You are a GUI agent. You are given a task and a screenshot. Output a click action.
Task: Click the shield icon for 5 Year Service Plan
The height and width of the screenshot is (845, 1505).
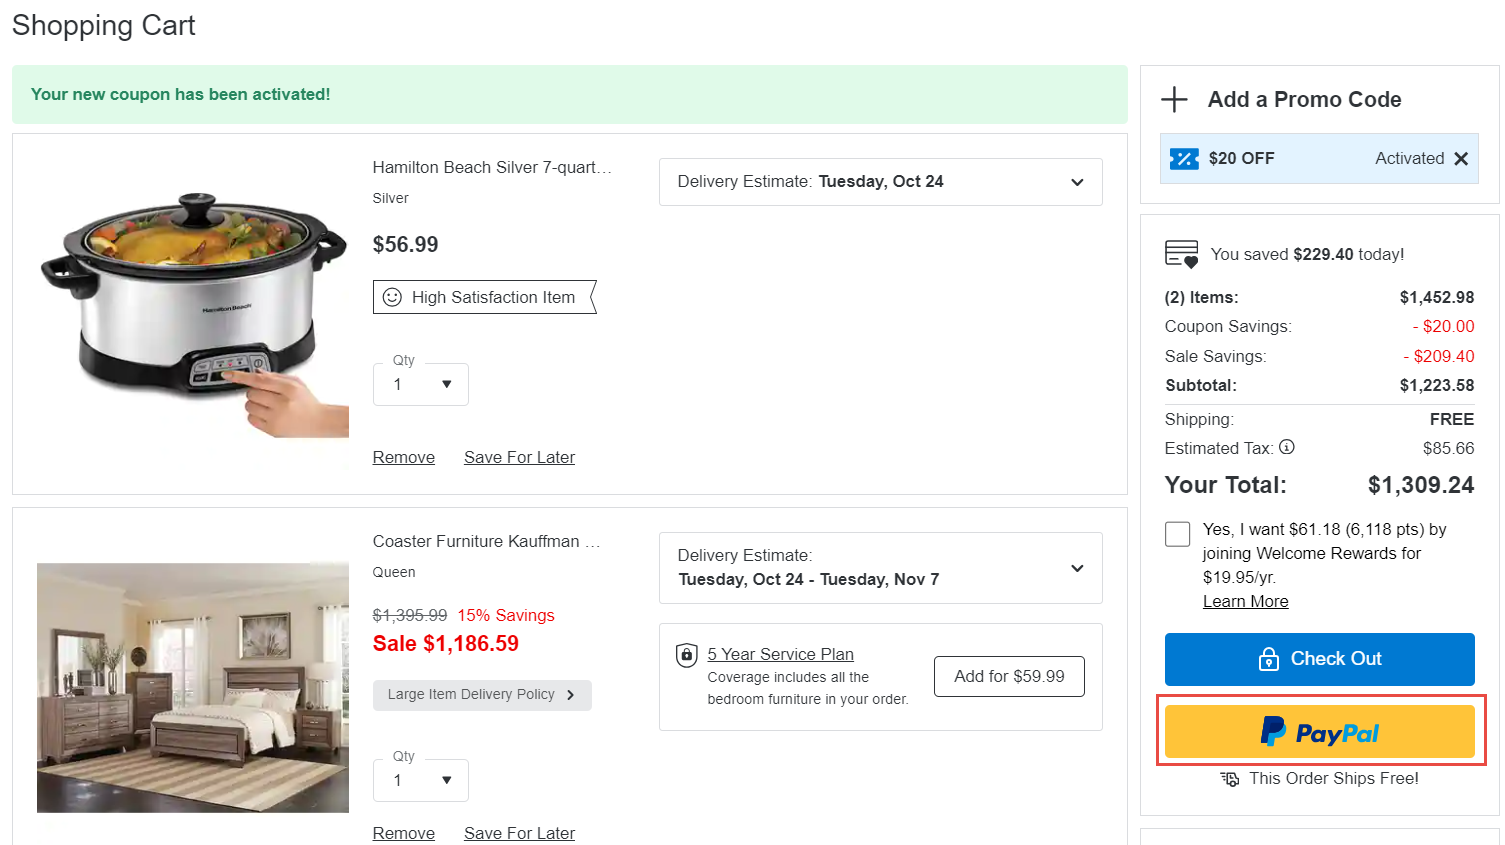(686, 655)
